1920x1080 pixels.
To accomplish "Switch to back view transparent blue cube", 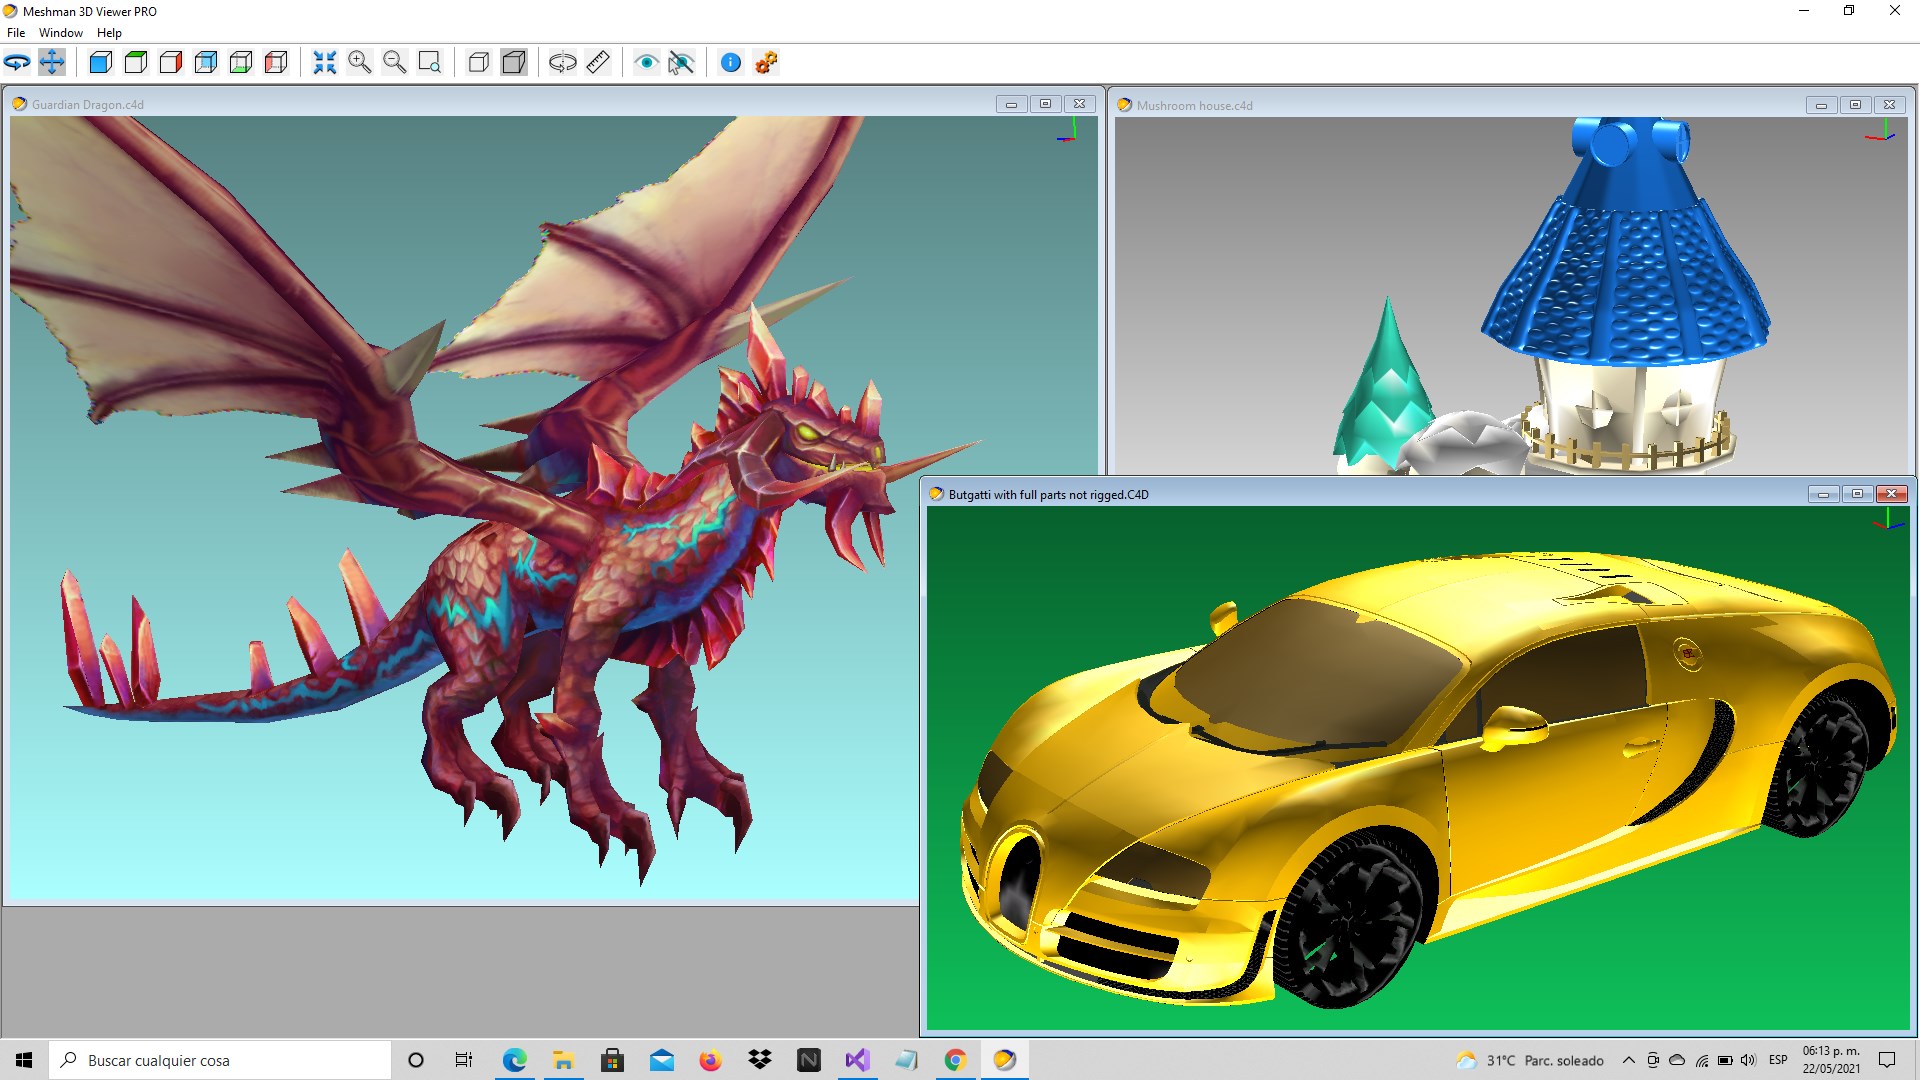I will (206, 62).
